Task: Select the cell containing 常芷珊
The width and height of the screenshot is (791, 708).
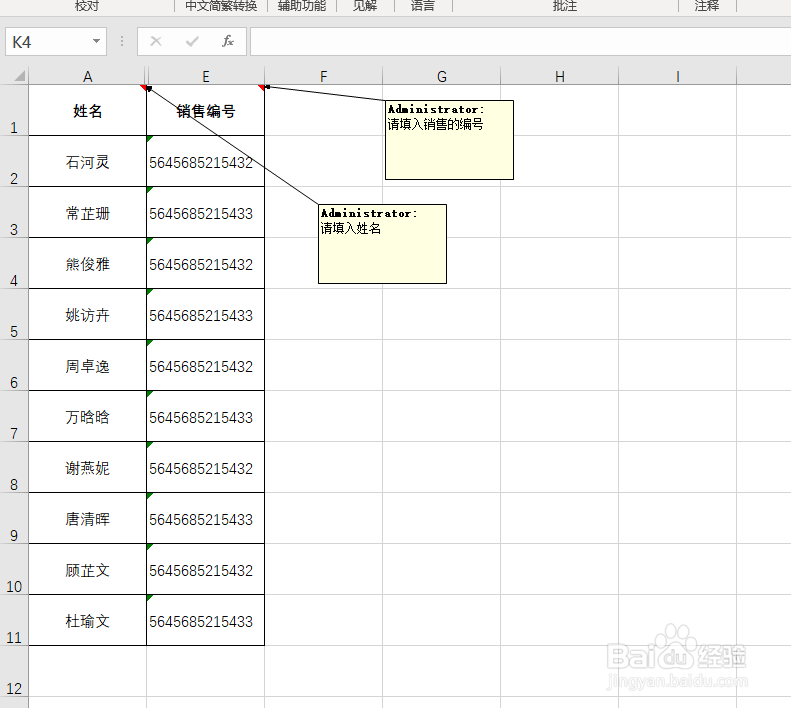Action: pyautogui.click(x=87, y=212)
